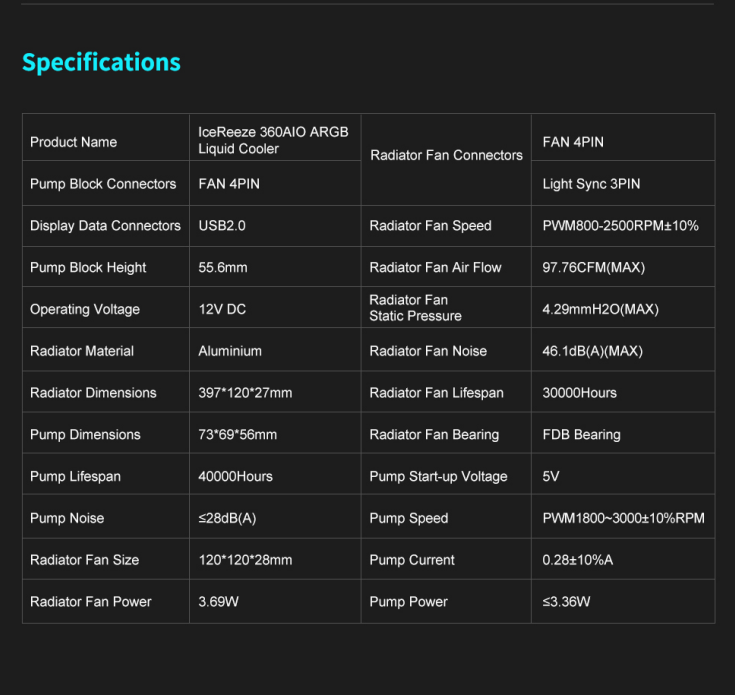
Task: Click the 397*120*27mm radiator dimensions value
Action: coord(245,393)
